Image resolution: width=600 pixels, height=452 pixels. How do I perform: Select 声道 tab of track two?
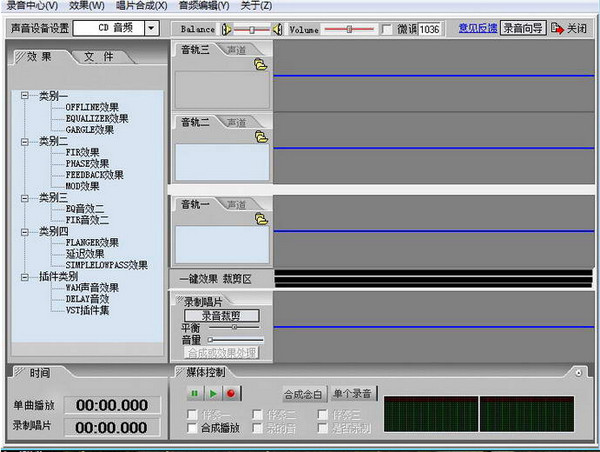click(236, 122)
